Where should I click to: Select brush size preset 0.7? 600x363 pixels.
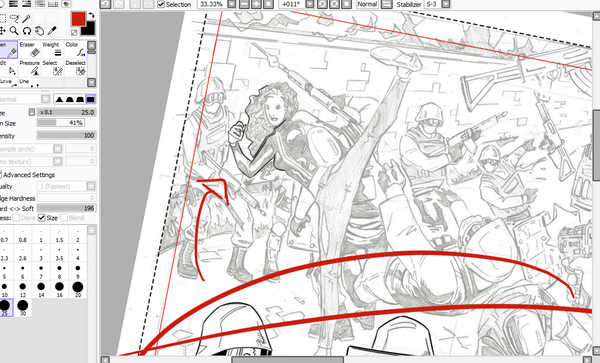coord(4,235)
